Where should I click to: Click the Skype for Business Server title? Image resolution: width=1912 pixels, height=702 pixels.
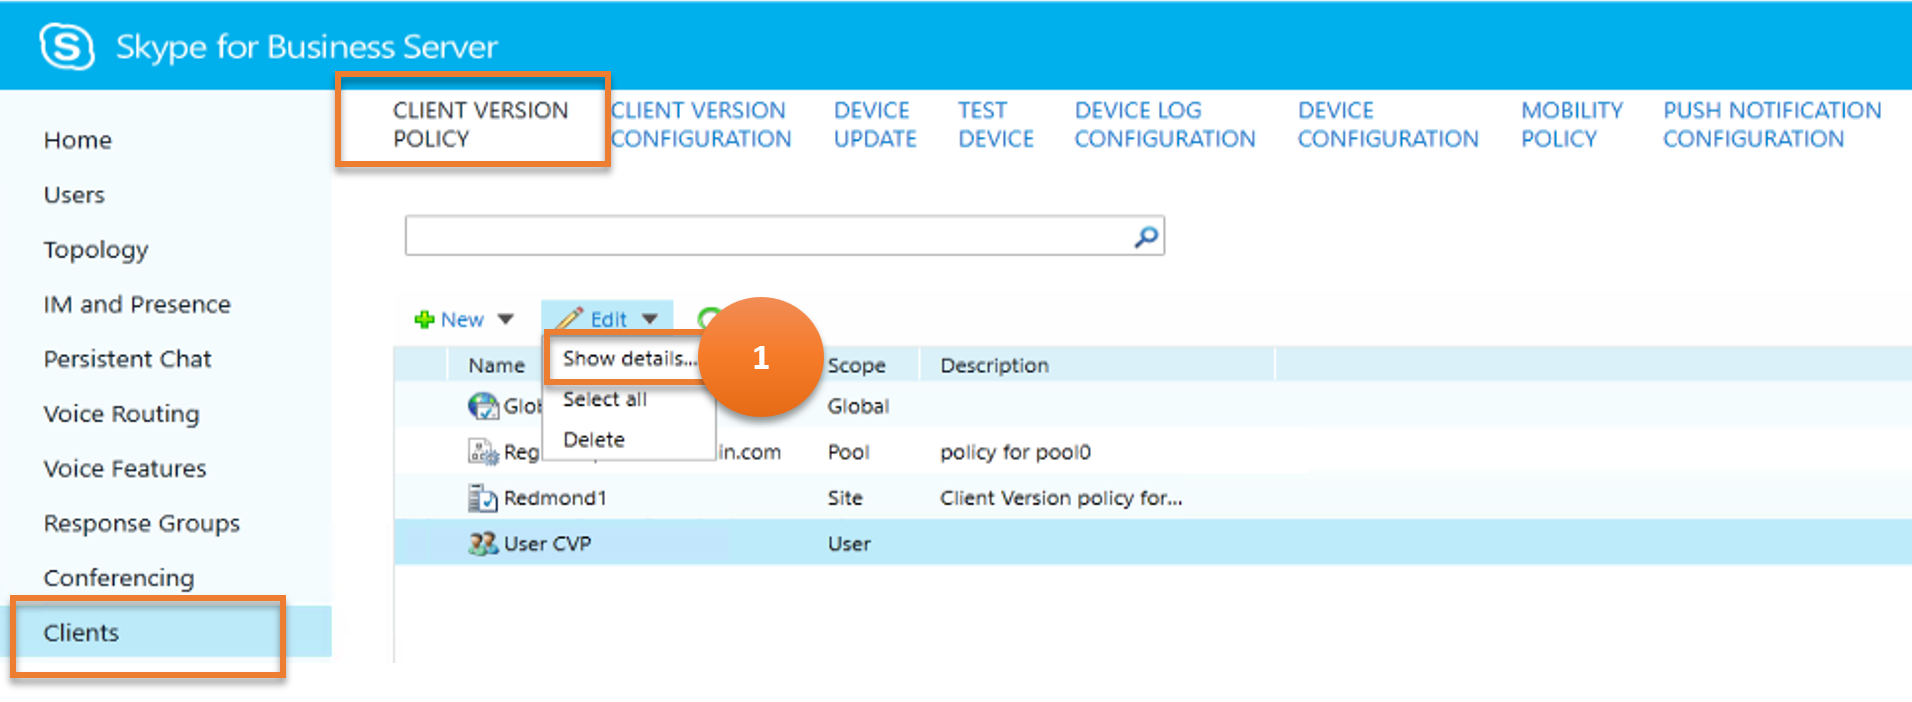pyautogui.click(x=307, y=47)
